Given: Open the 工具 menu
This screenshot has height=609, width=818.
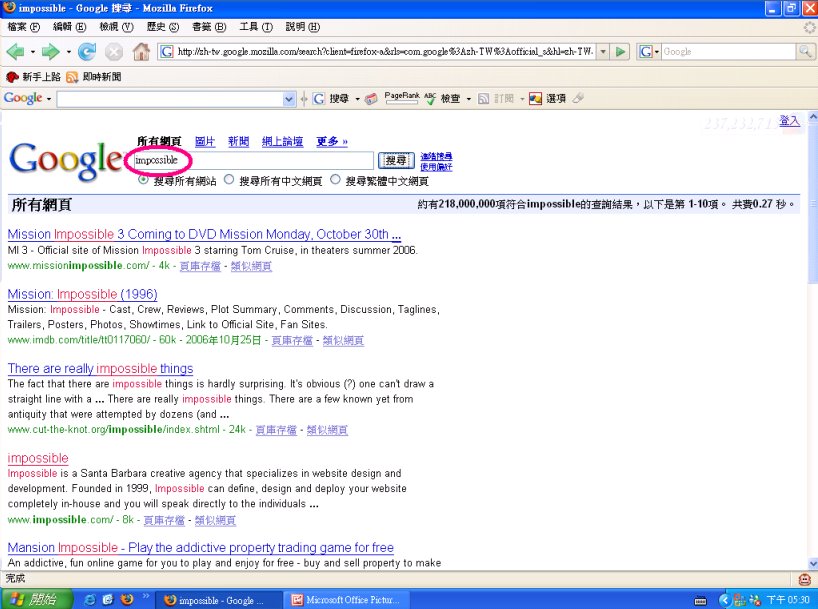Looking at the screenshot, I should 256,27.
